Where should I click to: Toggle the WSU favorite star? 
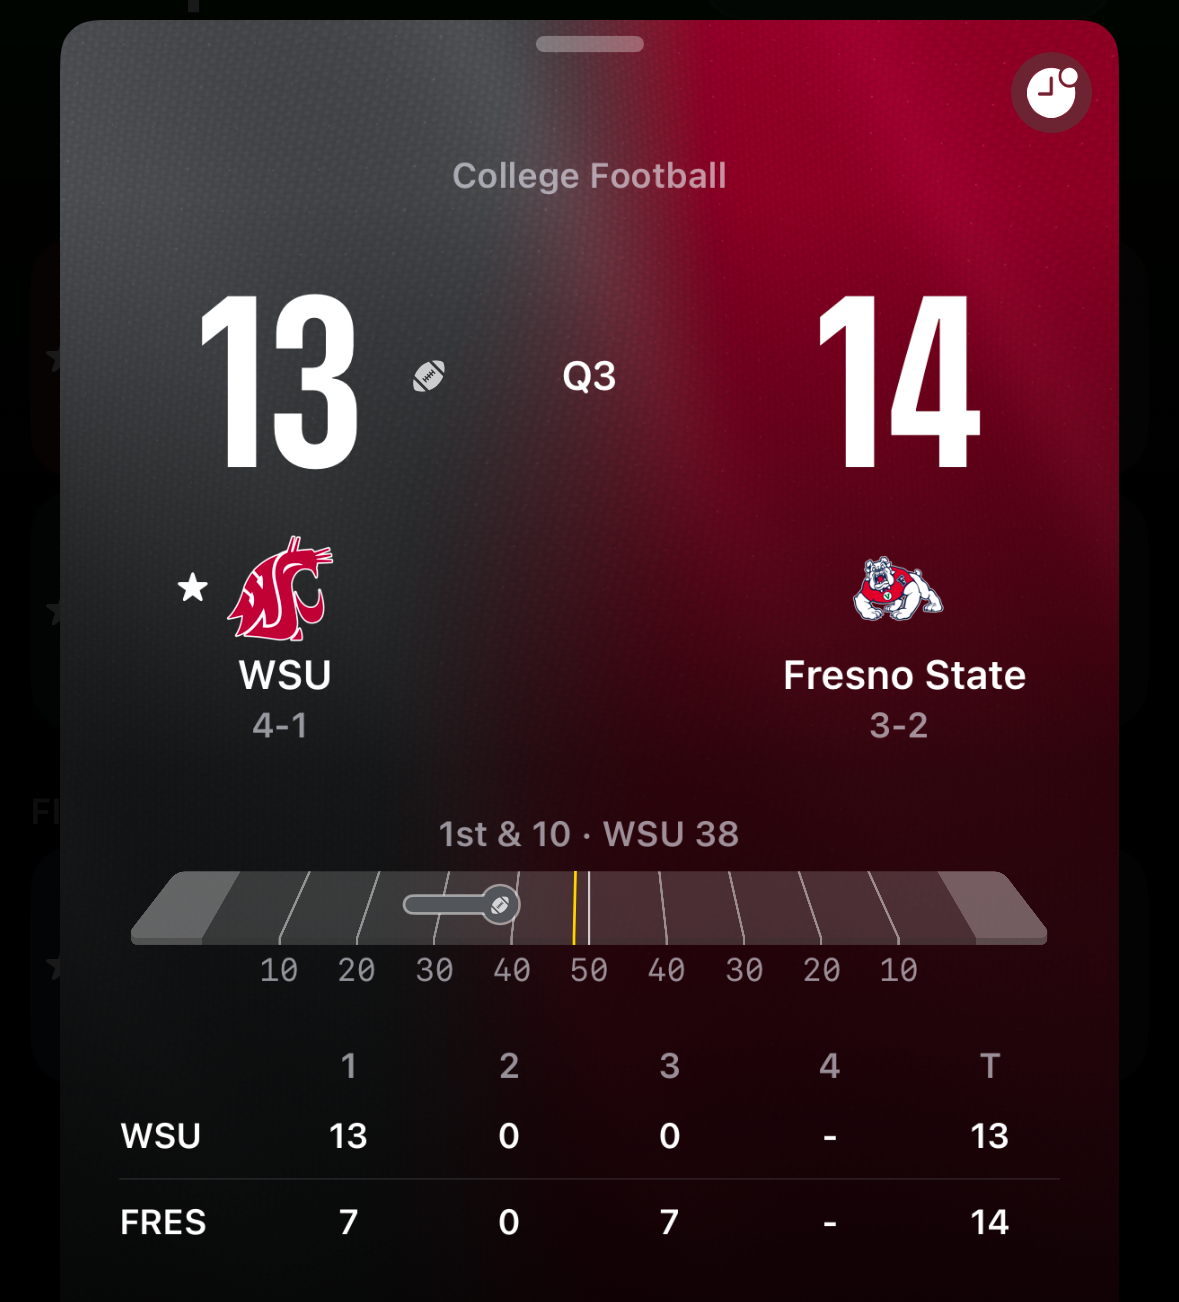(x=193, y=587)
